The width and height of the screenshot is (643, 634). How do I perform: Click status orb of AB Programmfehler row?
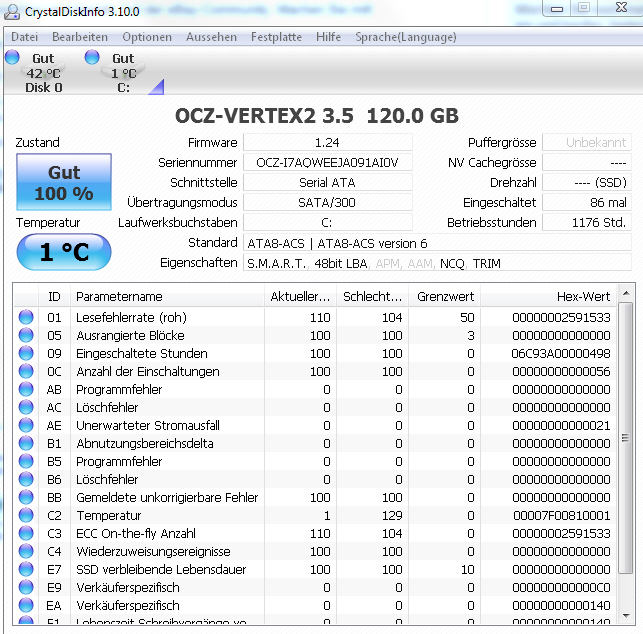pos(26,389)
